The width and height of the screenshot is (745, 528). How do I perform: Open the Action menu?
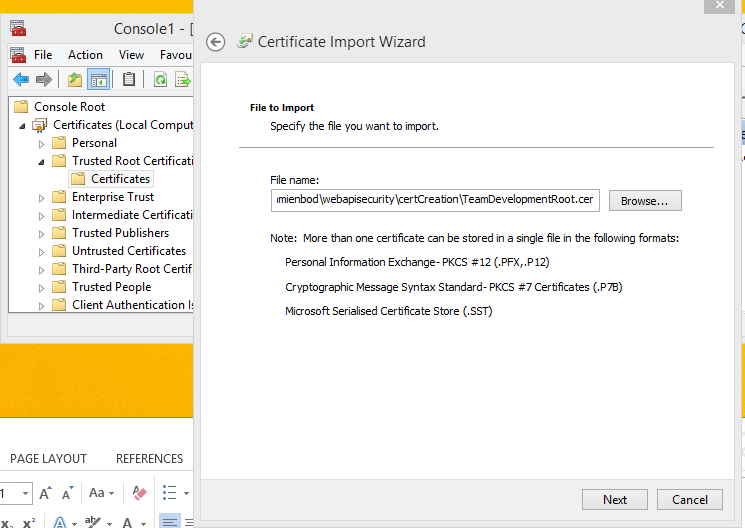click(x=85, y=55)
